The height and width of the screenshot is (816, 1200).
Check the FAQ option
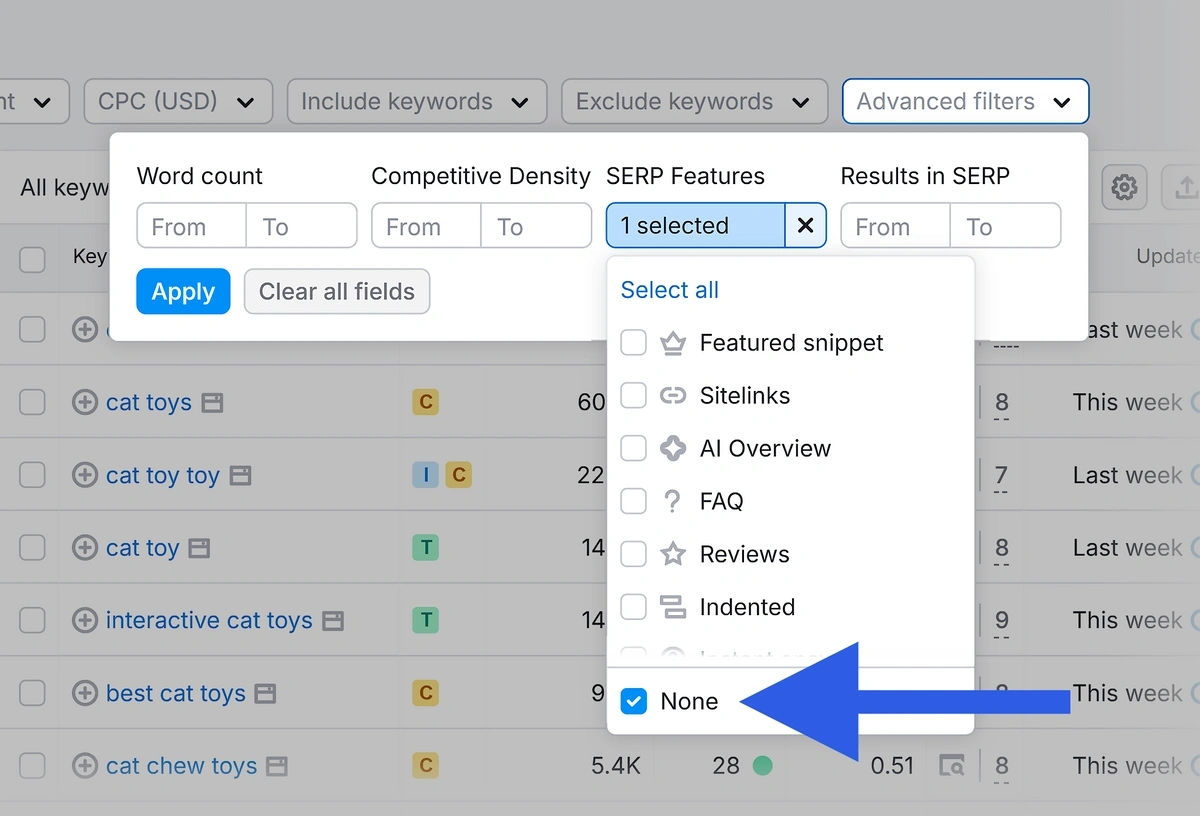pos(634,502)
